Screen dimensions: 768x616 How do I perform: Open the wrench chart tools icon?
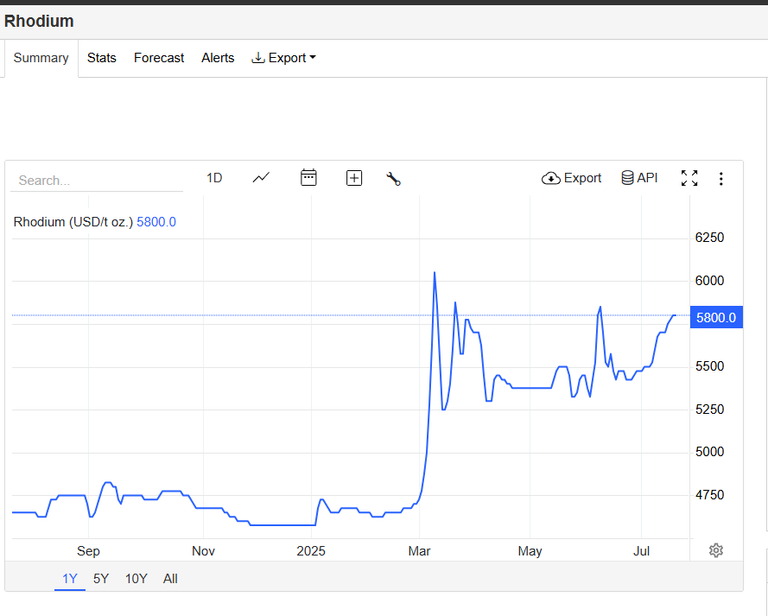click(393, 178)
